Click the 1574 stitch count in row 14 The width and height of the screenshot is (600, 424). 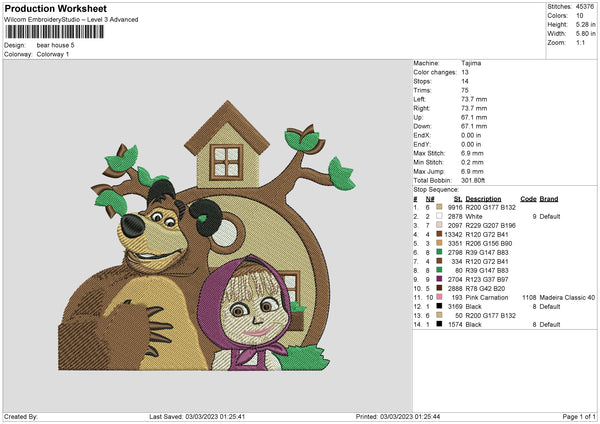tap(455, 325)
